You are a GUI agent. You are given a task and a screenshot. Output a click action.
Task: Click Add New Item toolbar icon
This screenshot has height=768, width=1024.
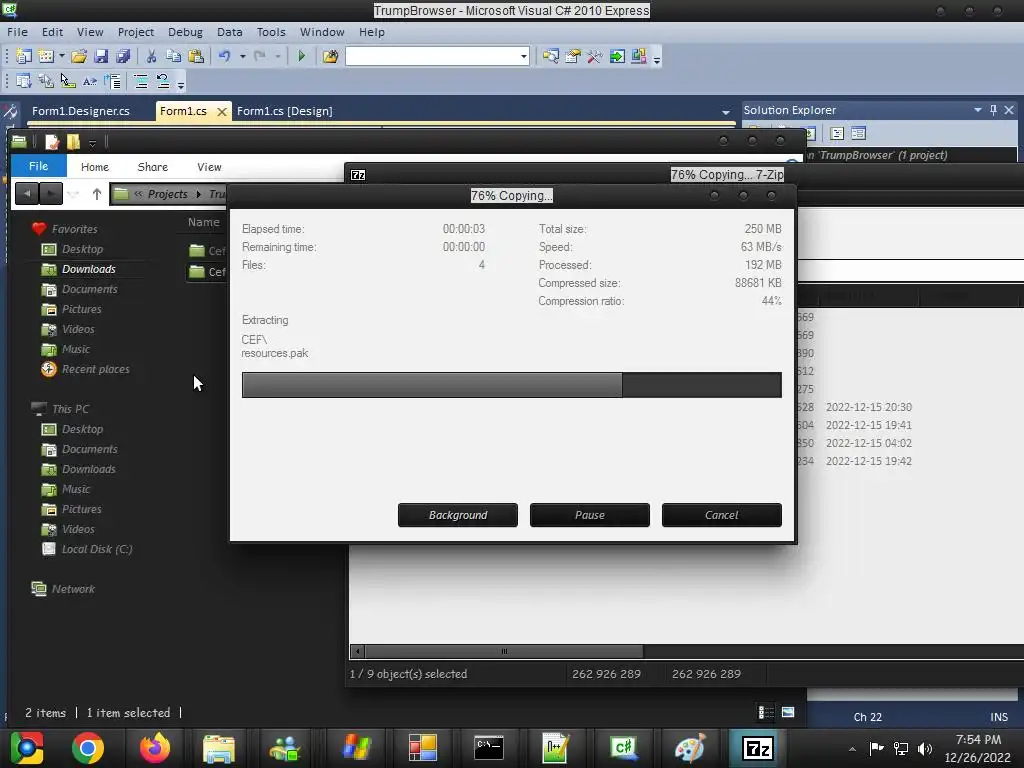click(46, 56)
